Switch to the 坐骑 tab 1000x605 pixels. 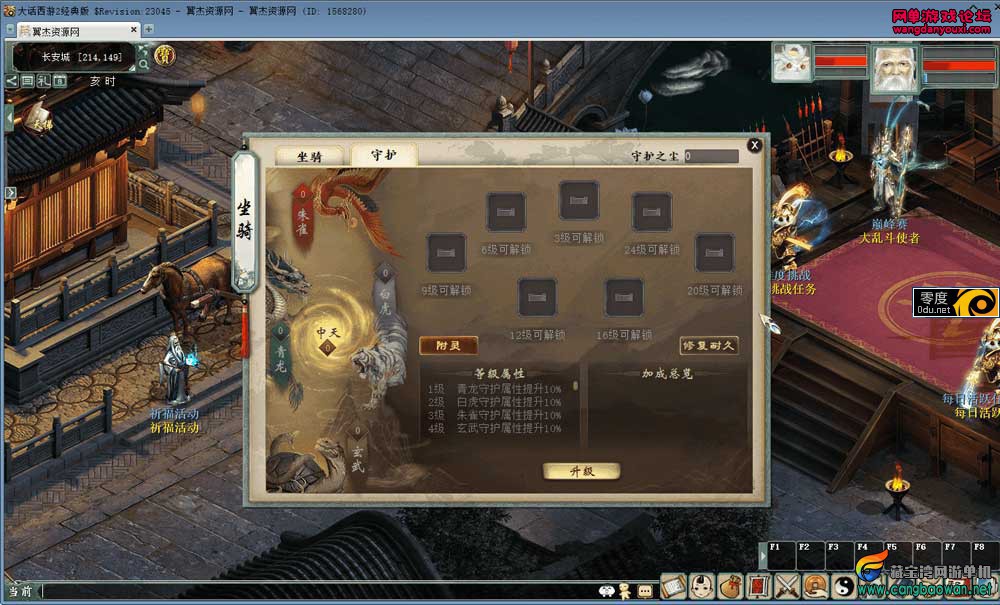coord(309,156)
